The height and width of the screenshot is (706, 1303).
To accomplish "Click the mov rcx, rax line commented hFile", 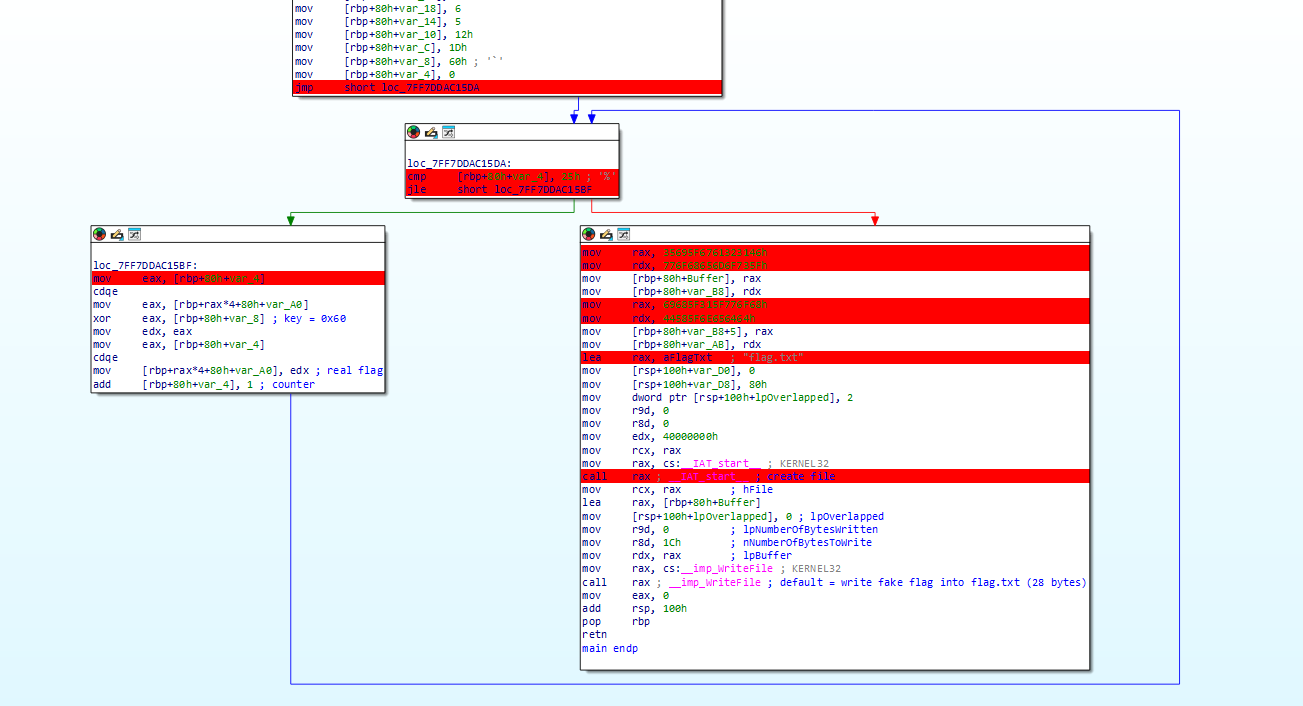I will pos(677,489).
